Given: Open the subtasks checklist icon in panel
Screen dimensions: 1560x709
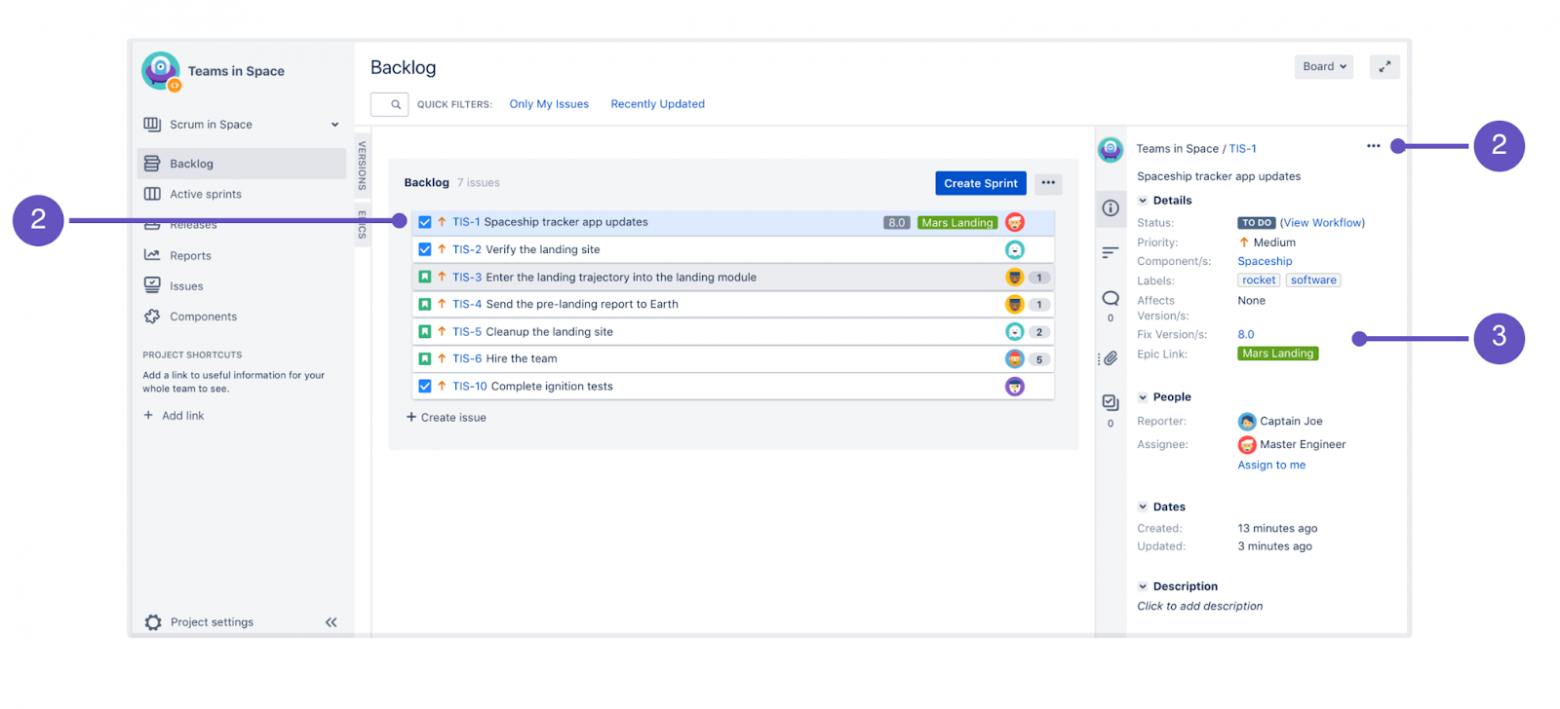Looking at the screenshot, I should 1110,402.
